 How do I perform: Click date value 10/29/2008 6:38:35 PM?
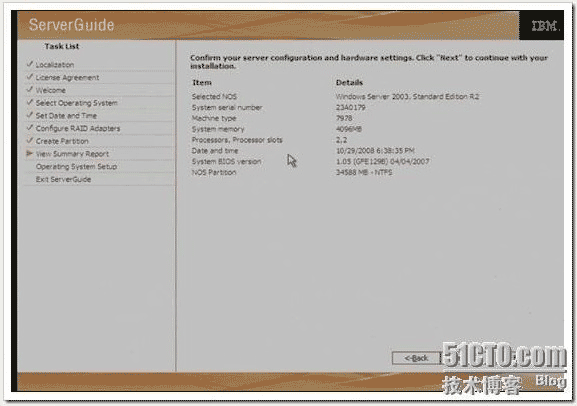tap(375, 151)
